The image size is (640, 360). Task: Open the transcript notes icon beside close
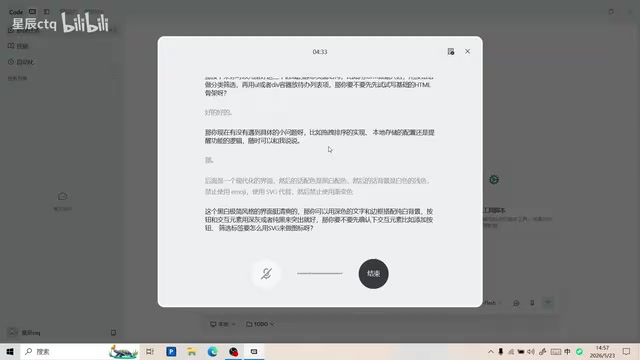[451, 51]
